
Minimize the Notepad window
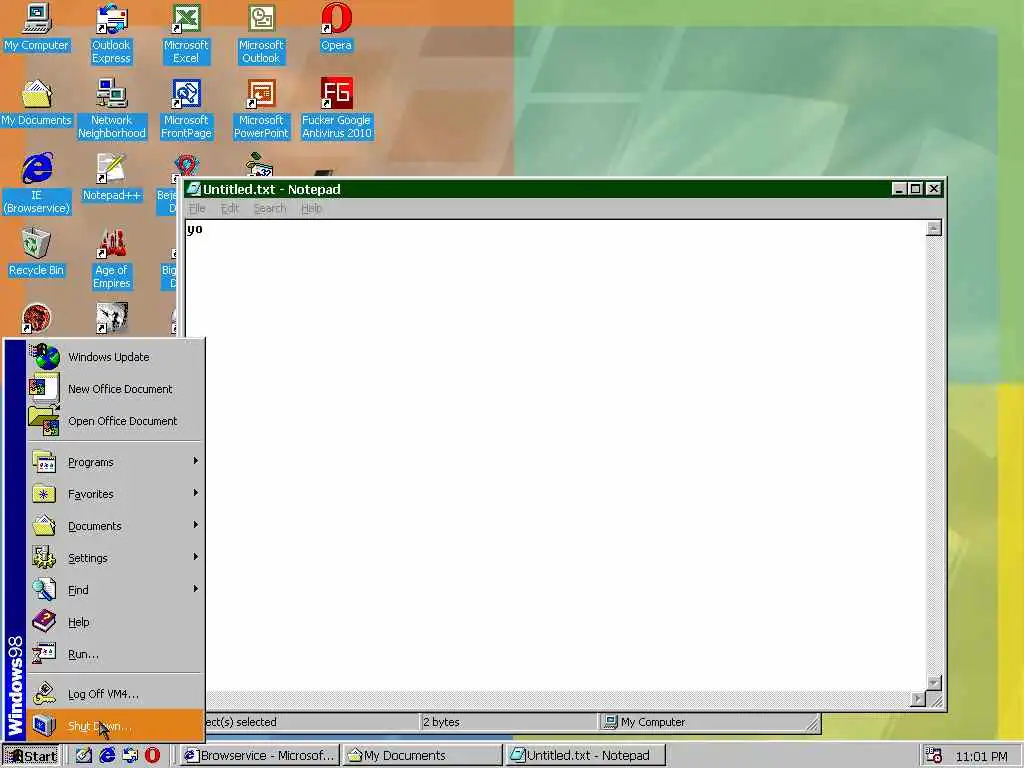(x=899, y=189)
